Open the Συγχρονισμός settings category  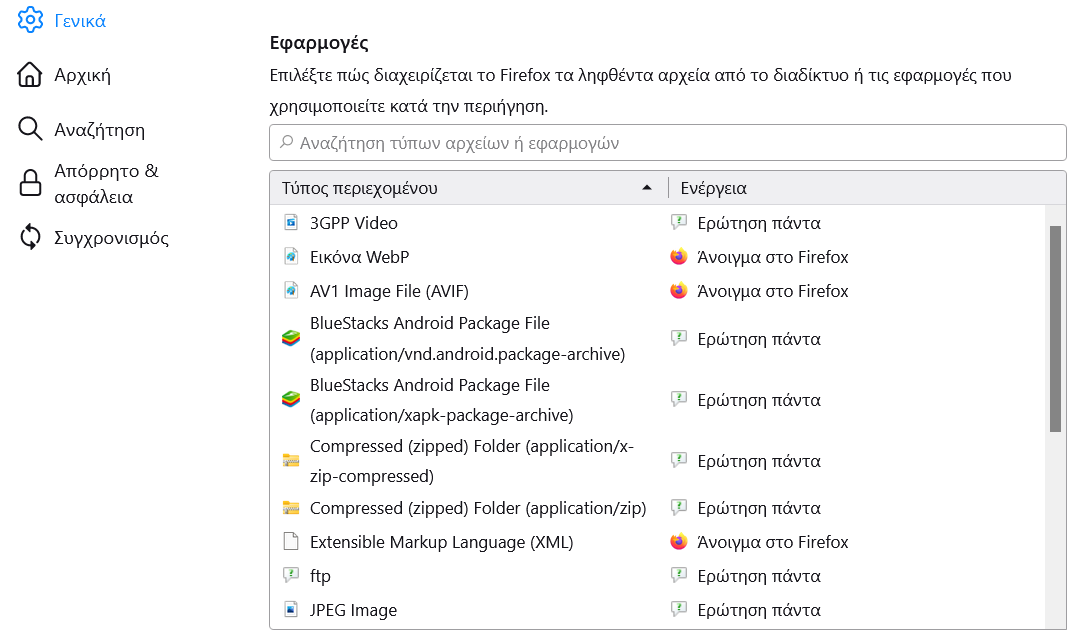[x=93, y=237]
